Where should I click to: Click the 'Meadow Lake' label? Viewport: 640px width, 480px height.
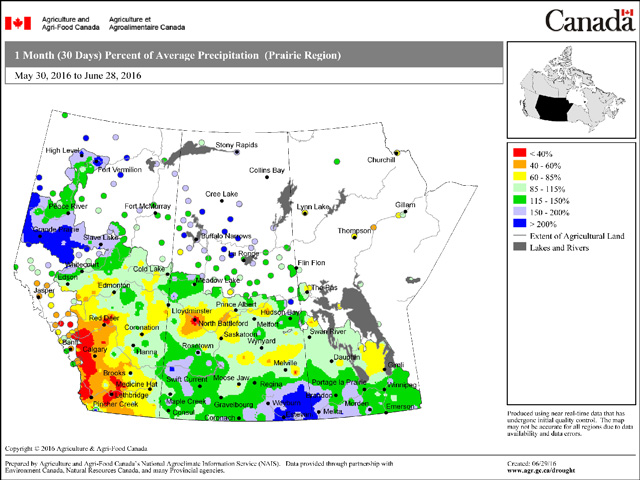point(218,280)
